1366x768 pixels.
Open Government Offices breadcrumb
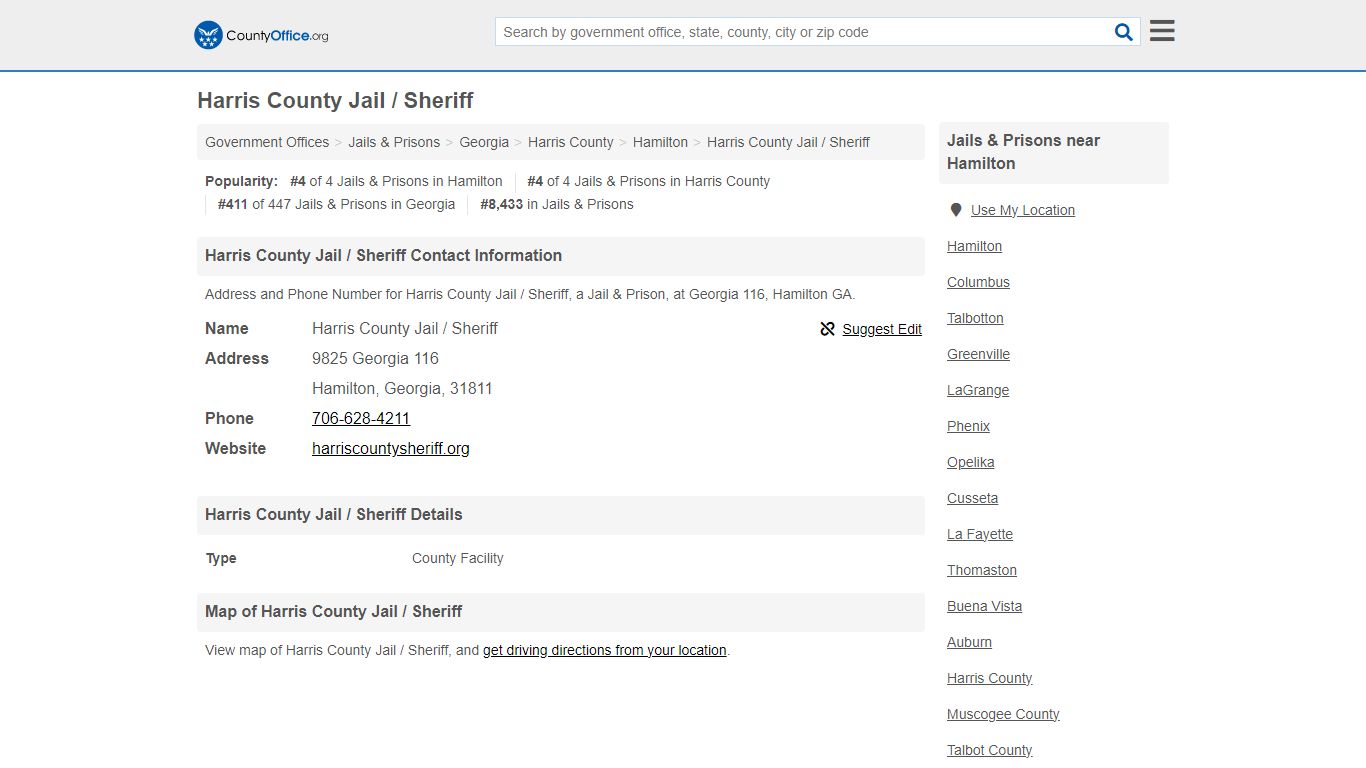click(x=267, y=142)
